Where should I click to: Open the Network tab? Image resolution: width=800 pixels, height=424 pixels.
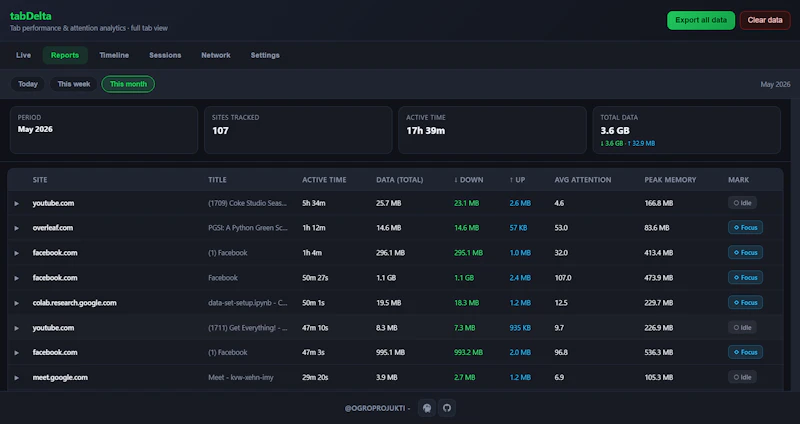click(216, 55)
